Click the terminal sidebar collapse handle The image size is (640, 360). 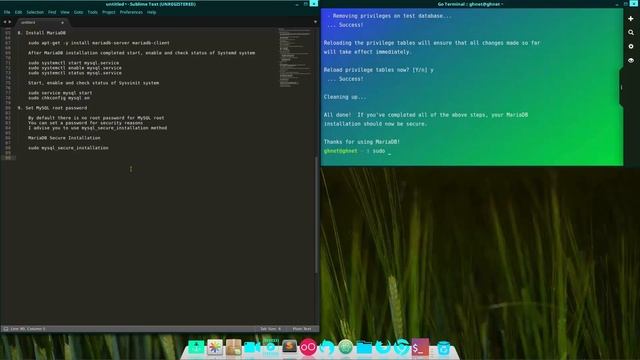tap(621, 87)
